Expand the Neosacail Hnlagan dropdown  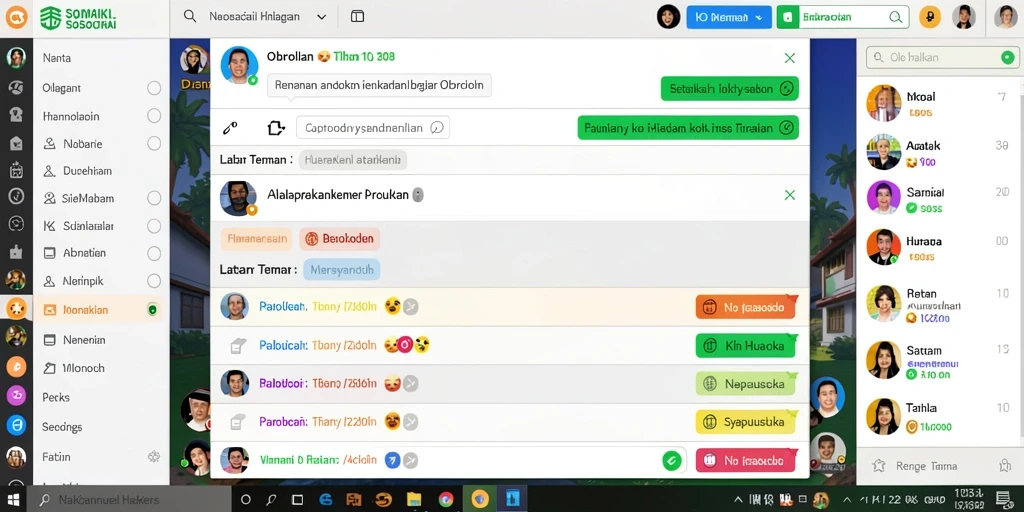321,17
